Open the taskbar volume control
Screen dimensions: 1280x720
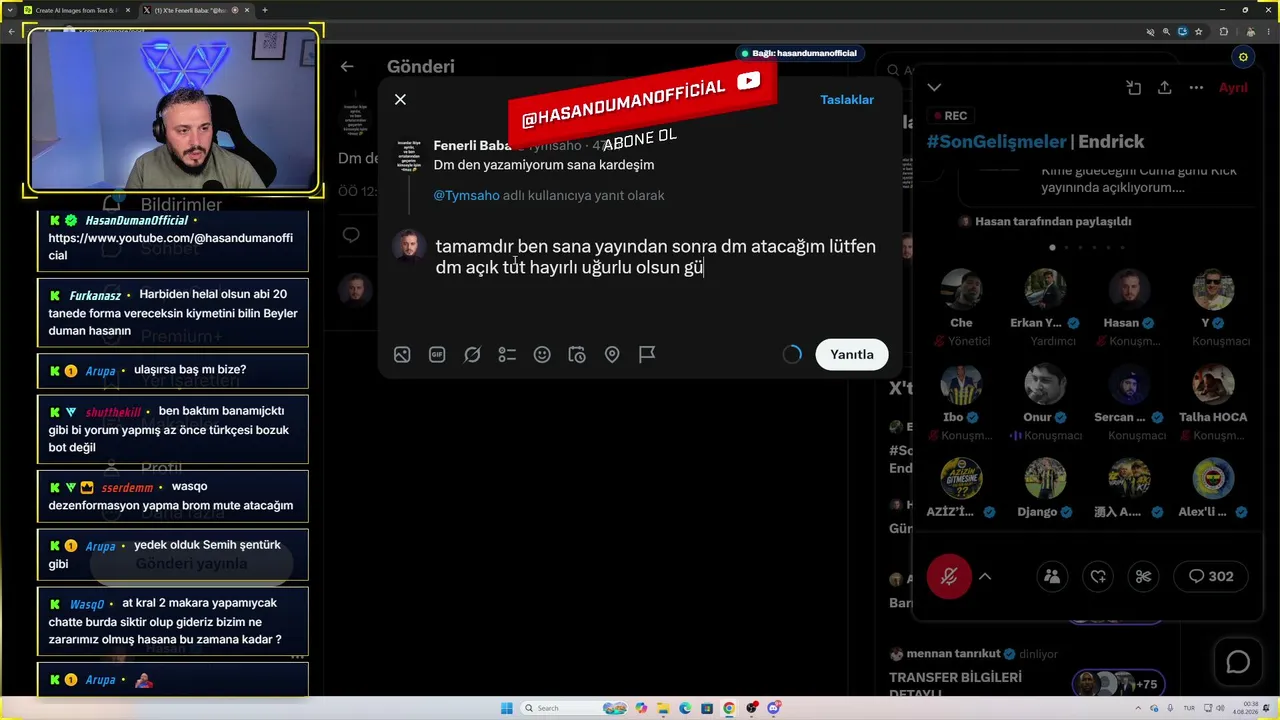[x=1222, y=708]
